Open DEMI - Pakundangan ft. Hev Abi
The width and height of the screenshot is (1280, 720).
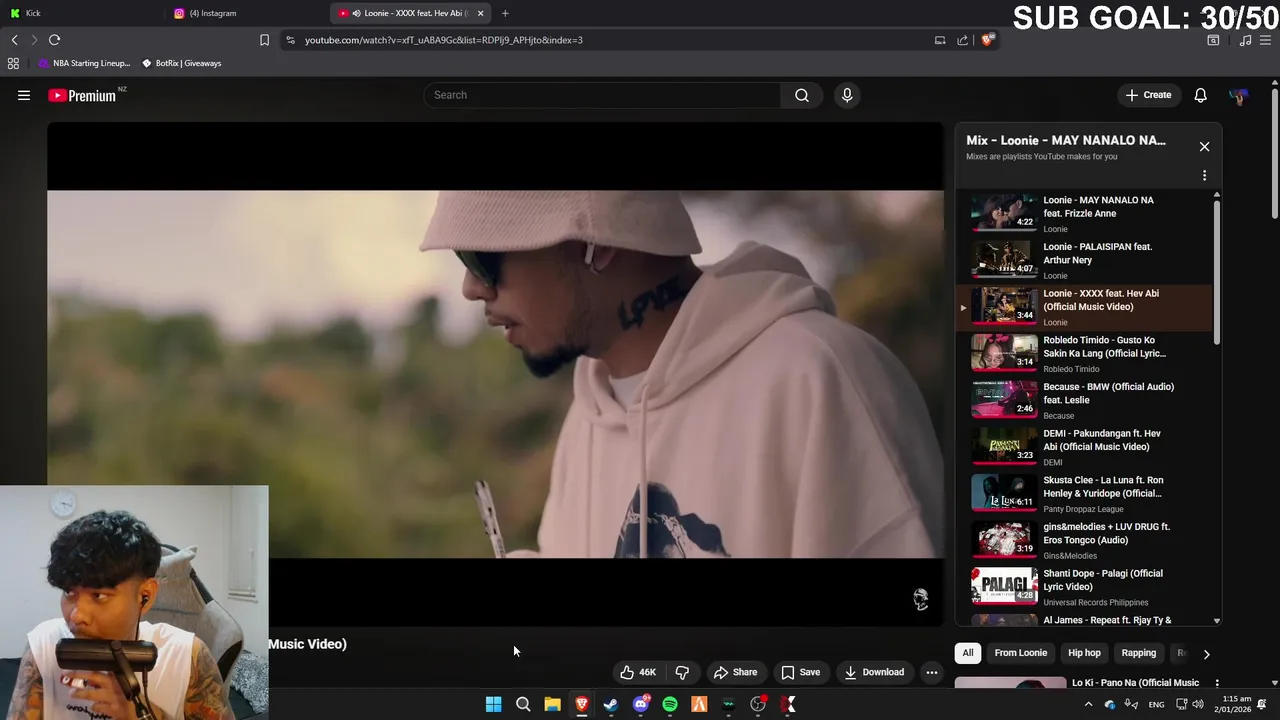point(1084,446)
